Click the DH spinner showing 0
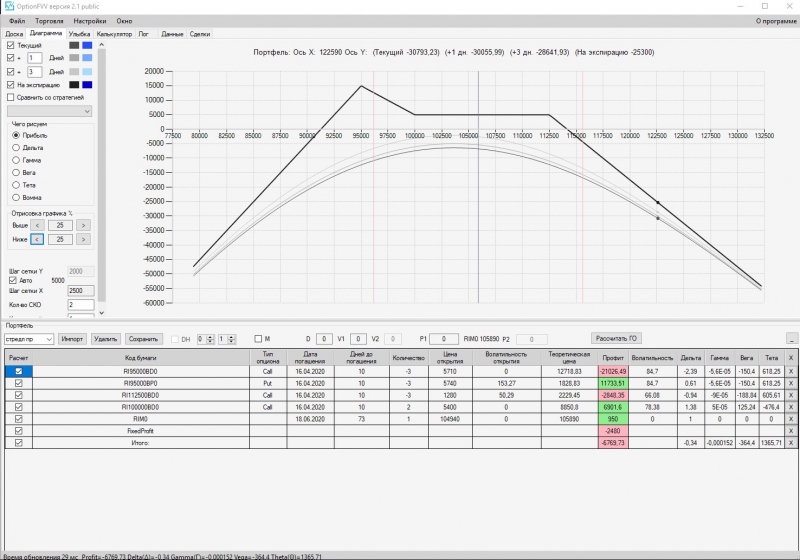 (206, 339)
